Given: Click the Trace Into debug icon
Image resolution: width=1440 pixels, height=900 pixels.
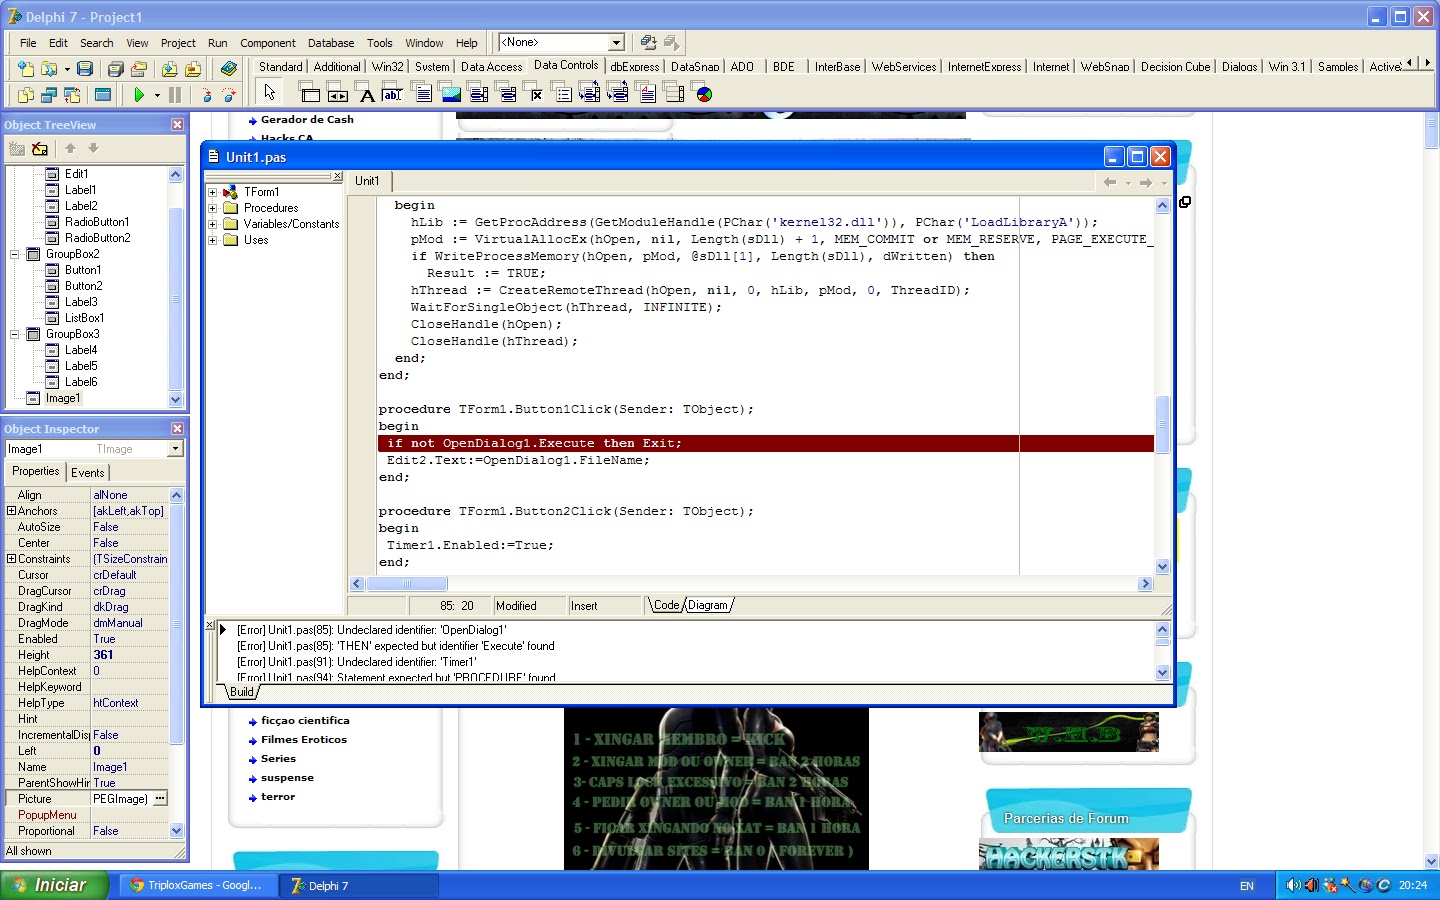Looking at the screenshot, I should (206, 95).
